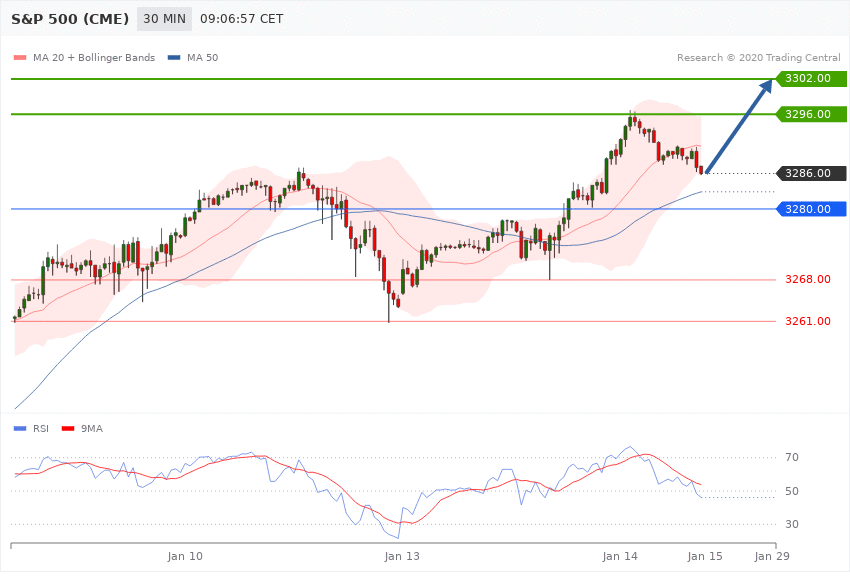The image size is (850, 576).
Task: Select the 3302.00 resistance price tag
Action: click(812, 79)
